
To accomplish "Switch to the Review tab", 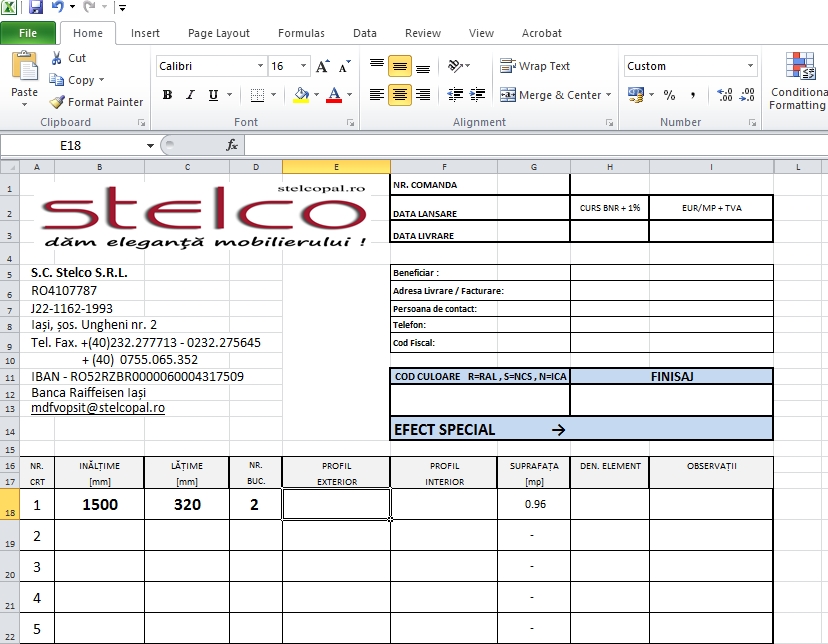I will click(x=423, y=33).
